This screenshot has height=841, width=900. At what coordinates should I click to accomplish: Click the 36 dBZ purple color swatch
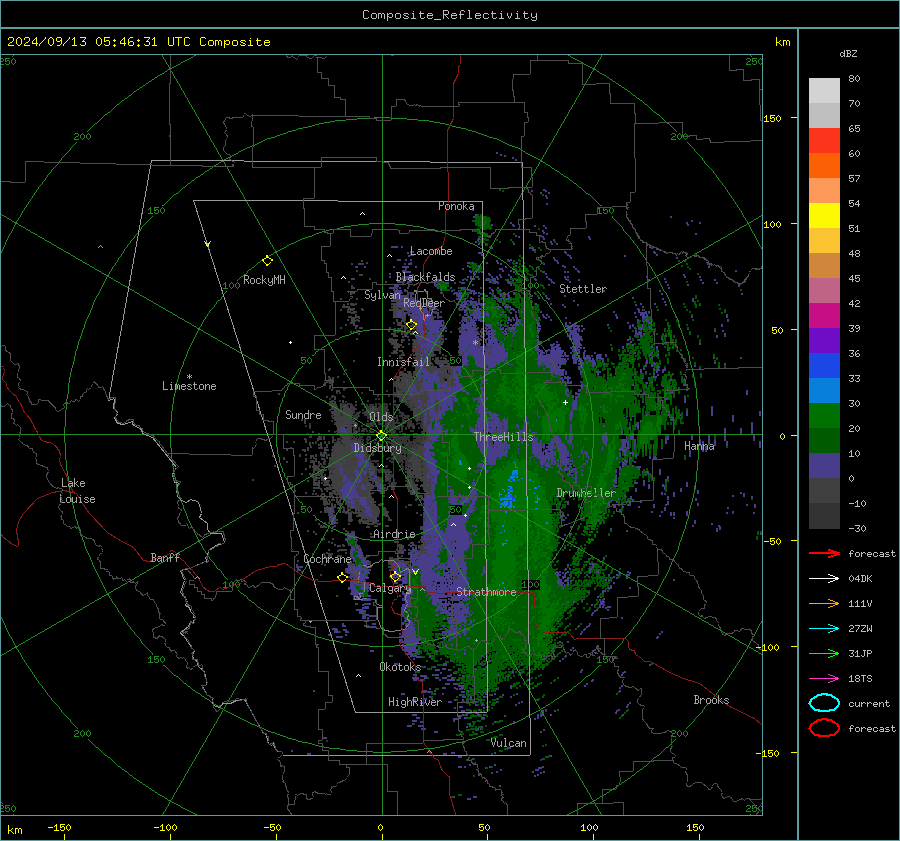click(824, 340)
